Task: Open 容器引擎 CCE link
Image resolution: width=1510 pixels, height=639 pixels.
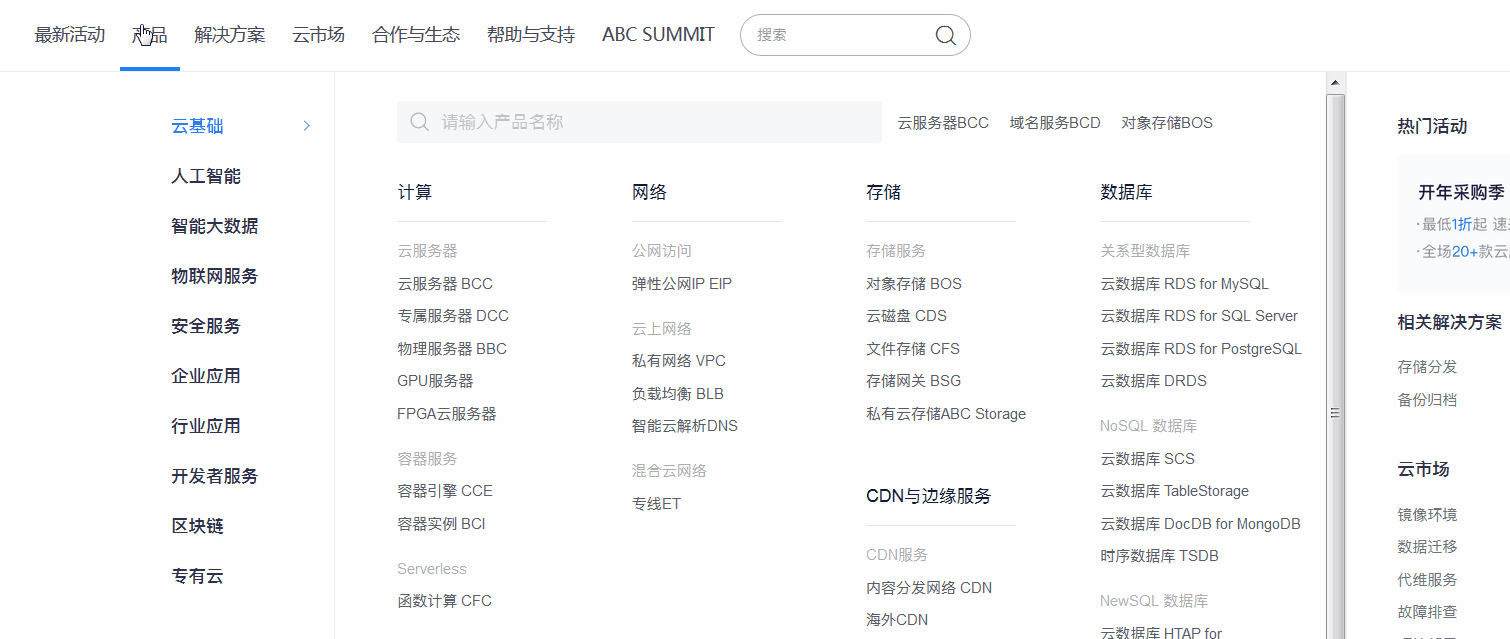Action: 445,491
